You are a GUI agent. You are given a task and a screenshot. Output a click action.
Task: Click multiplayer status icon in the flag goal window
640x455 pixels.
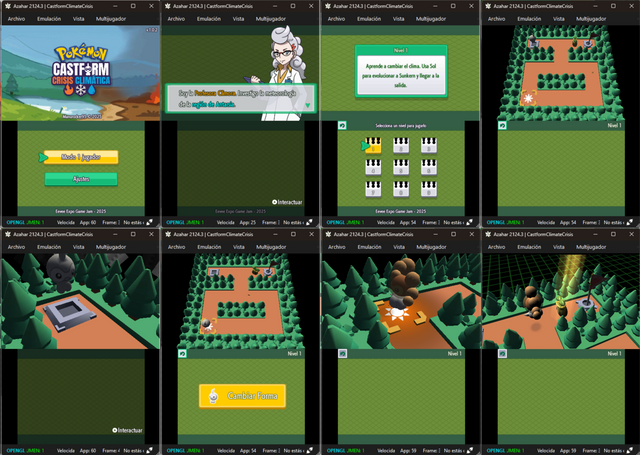(630, 451)
